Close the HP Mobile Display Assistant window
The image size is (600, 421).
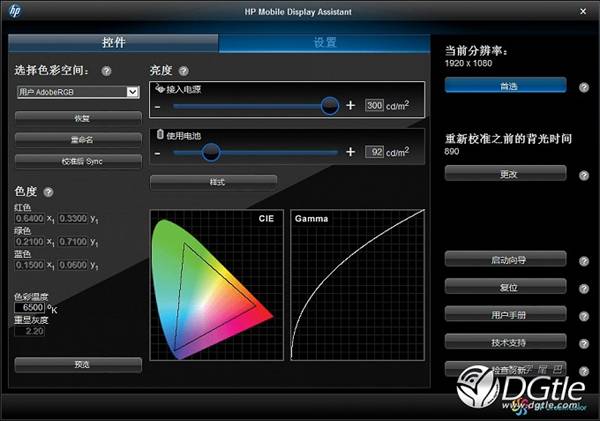click(x=583, y=11)
